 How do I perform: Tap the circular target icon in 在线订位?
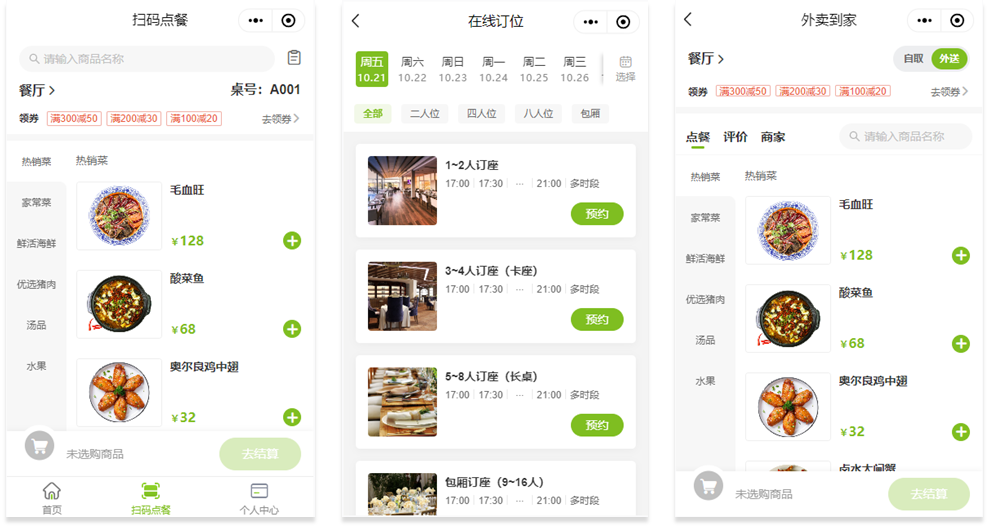pos(623,22)
